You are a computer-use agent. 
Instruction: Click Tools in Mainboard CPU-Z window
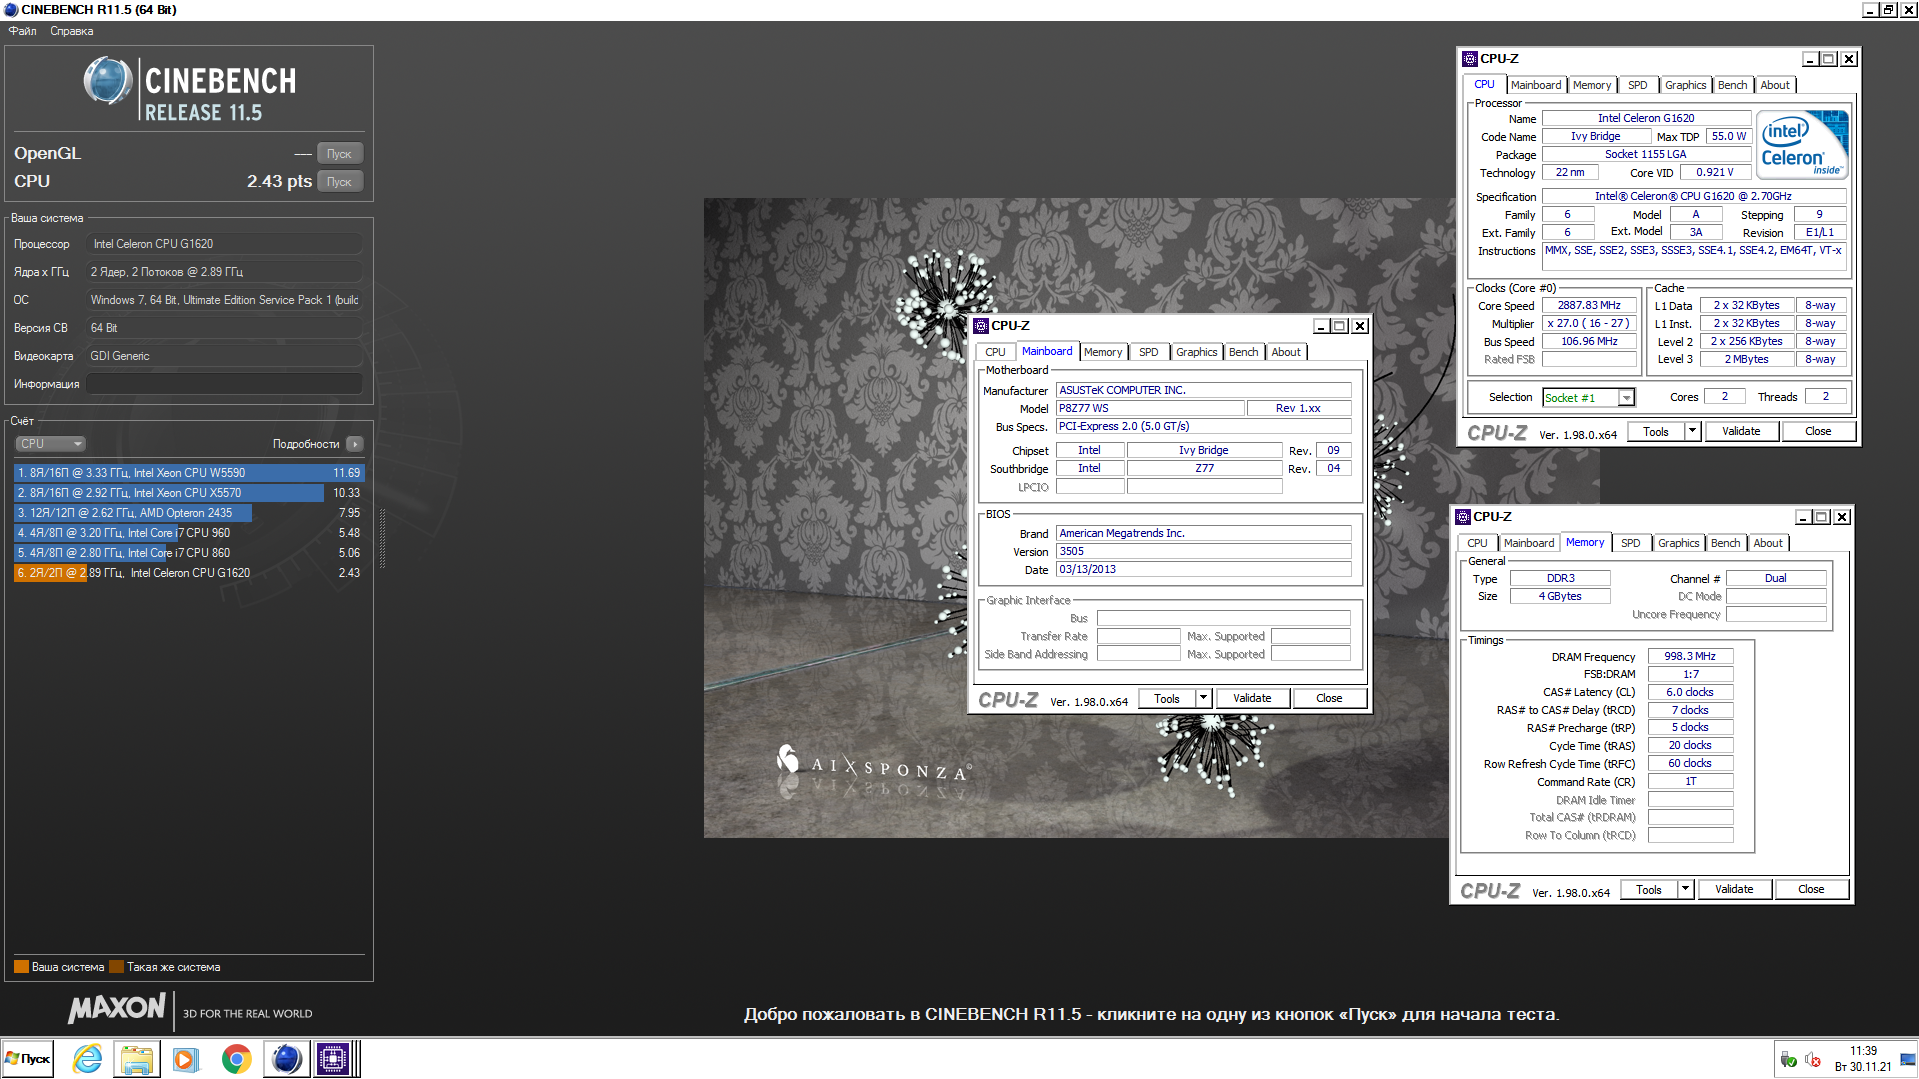click(1167, 699)
